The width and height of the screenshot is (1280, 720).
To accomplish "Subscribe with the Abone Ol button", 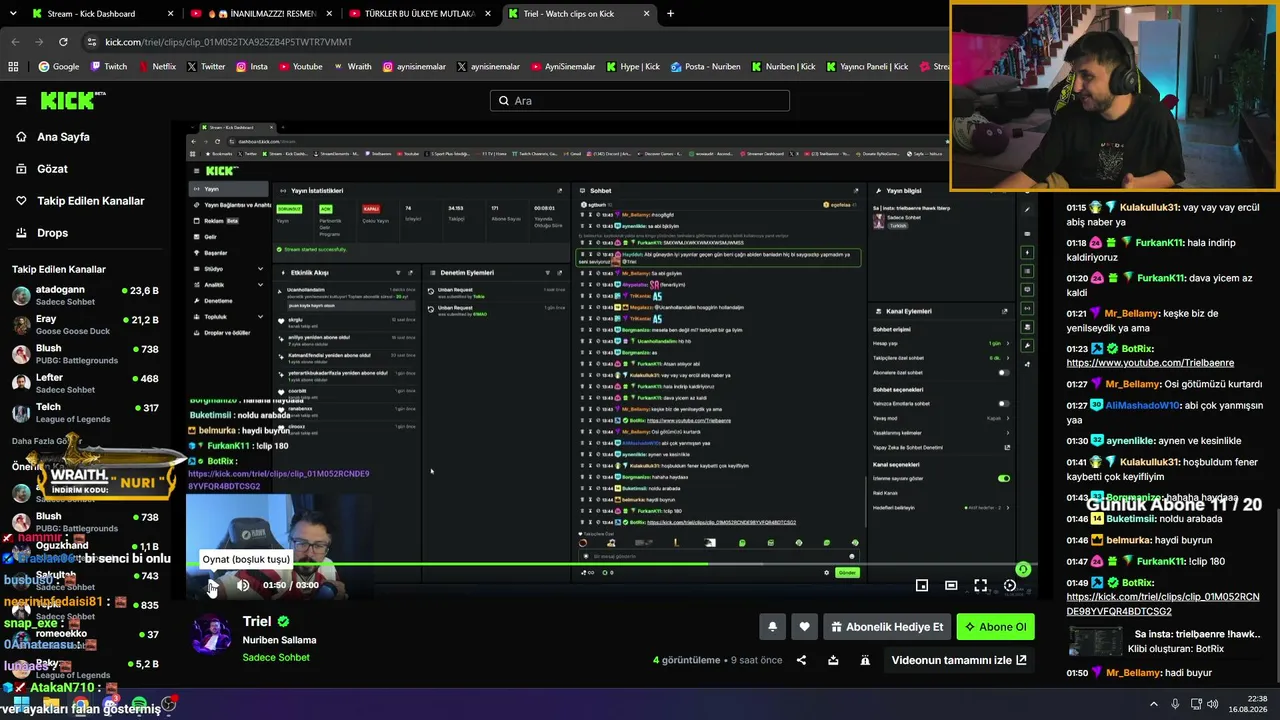I will point(996,627).
